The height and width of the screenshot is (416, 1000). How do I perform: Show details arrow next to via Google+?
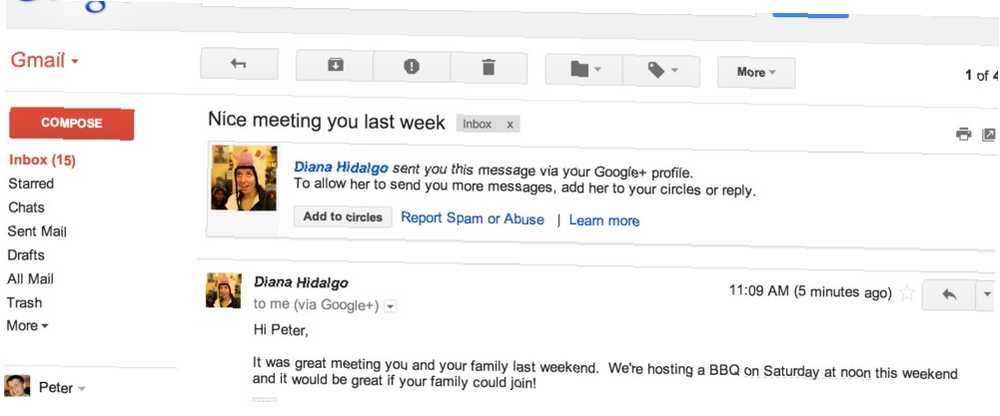coord(390,307)
